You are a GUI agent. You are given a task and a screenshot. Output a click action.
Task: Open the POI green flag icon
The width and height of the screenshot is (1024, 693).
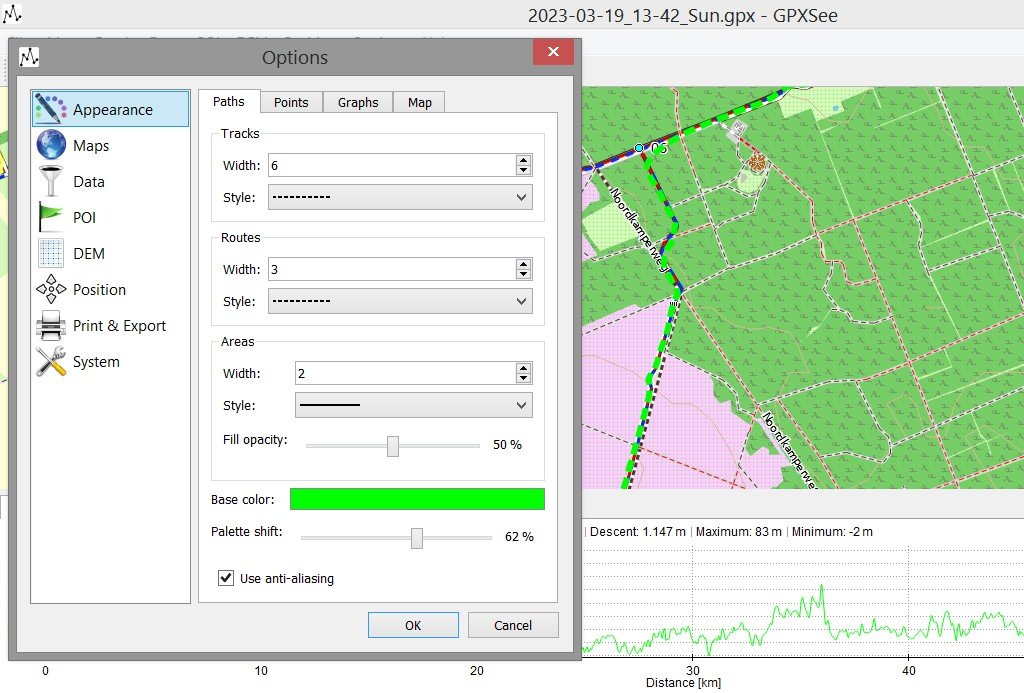[51, 218]
